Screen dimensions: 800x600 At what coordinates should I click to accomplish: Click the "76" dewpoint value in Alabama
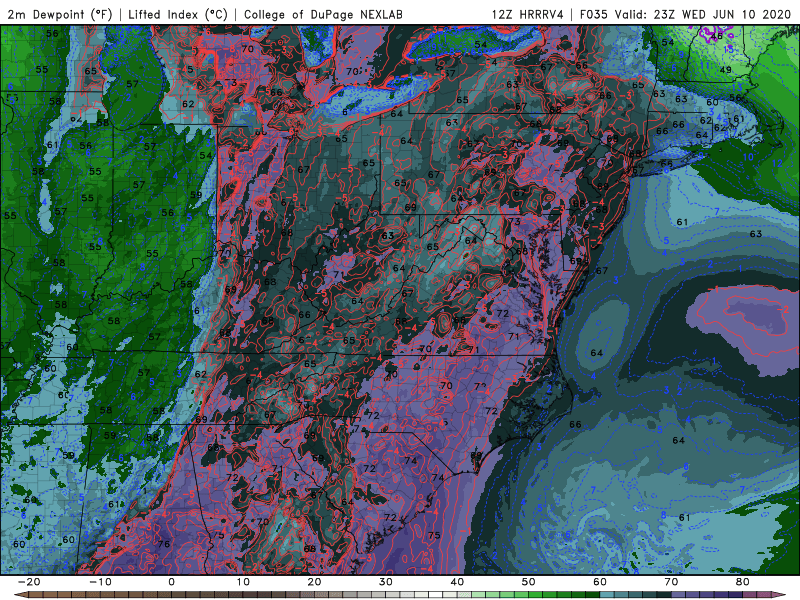(x=164, y=544)
